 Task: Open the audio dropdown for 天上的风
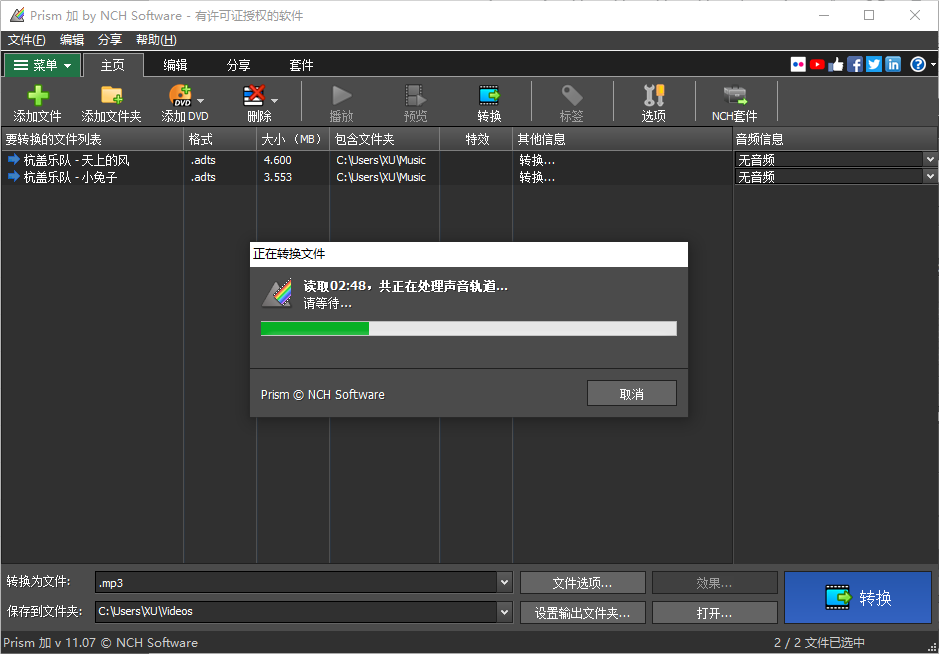930,158
